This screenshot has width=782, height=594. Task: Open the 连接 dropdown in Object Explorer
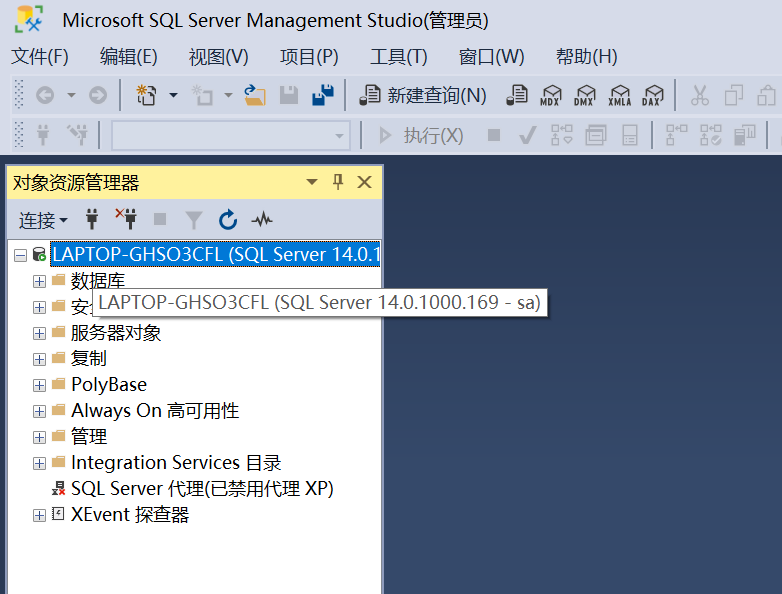(43, 220)
